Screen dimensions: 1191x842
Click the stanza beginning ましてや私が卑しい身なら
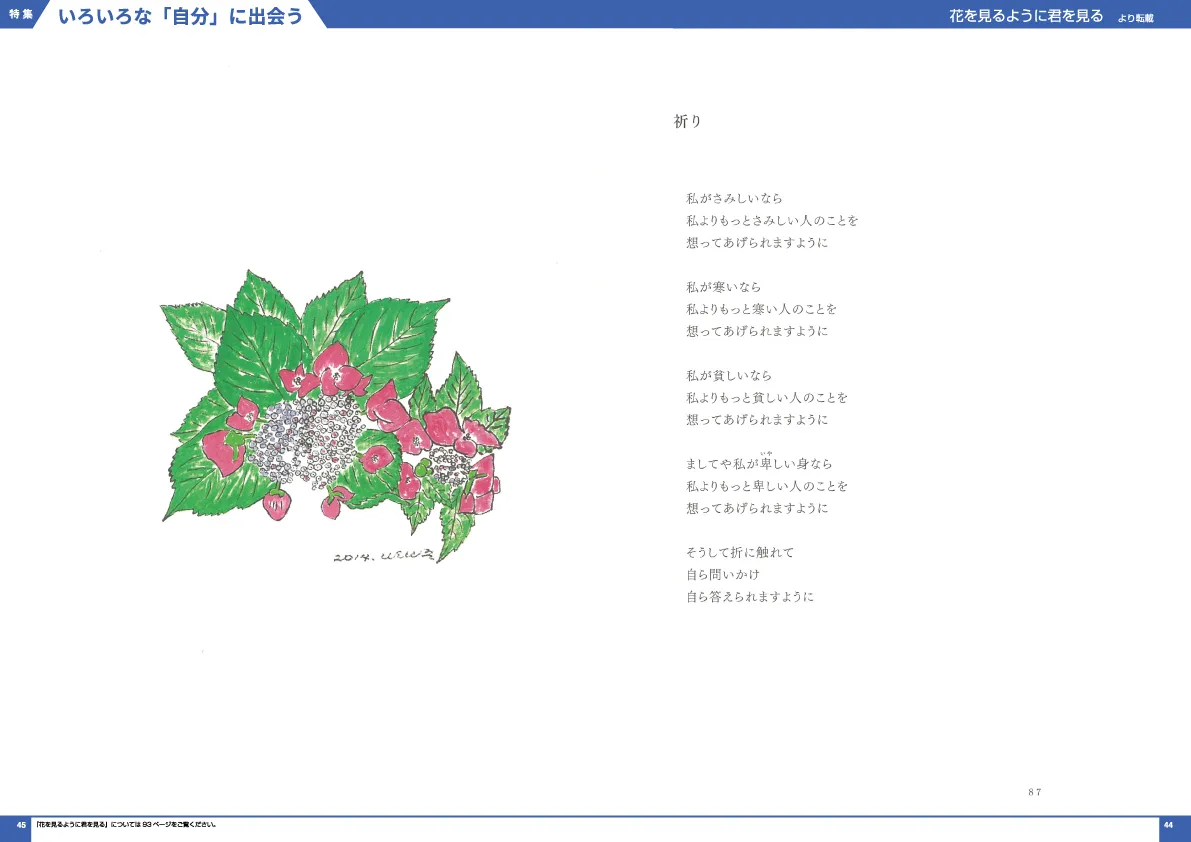762,464
